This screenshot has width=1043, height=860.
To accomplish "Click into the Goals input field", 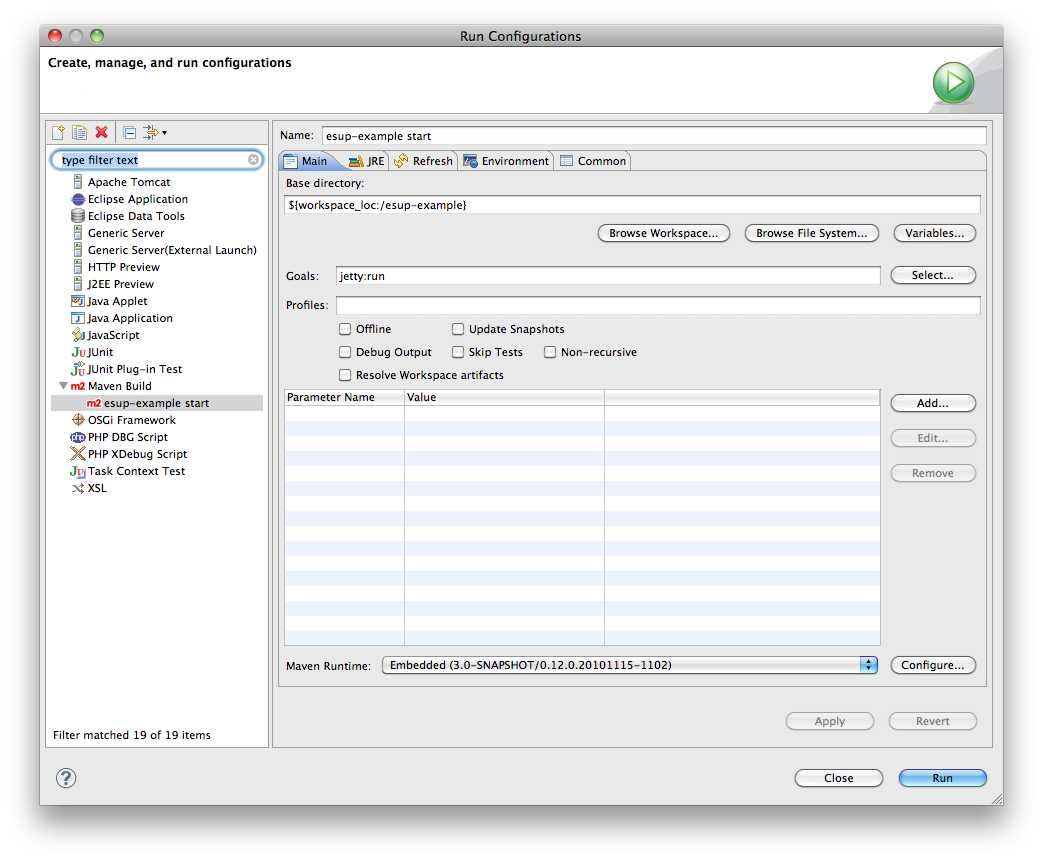I will [x=608, y=275].
